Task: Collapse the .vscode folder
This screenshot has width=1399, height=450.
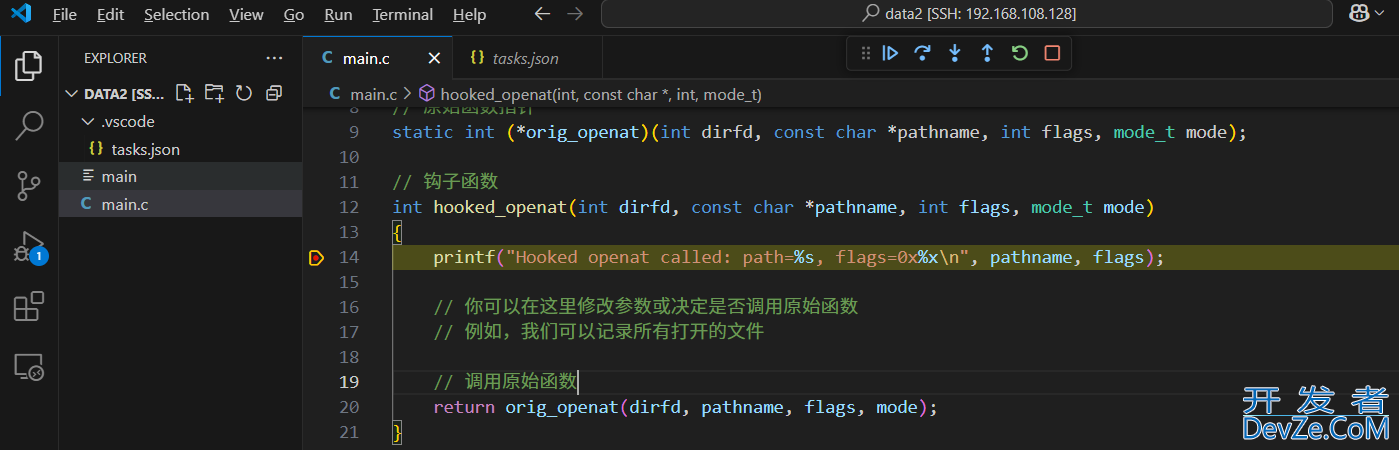Action: click(x=87, y=121)
